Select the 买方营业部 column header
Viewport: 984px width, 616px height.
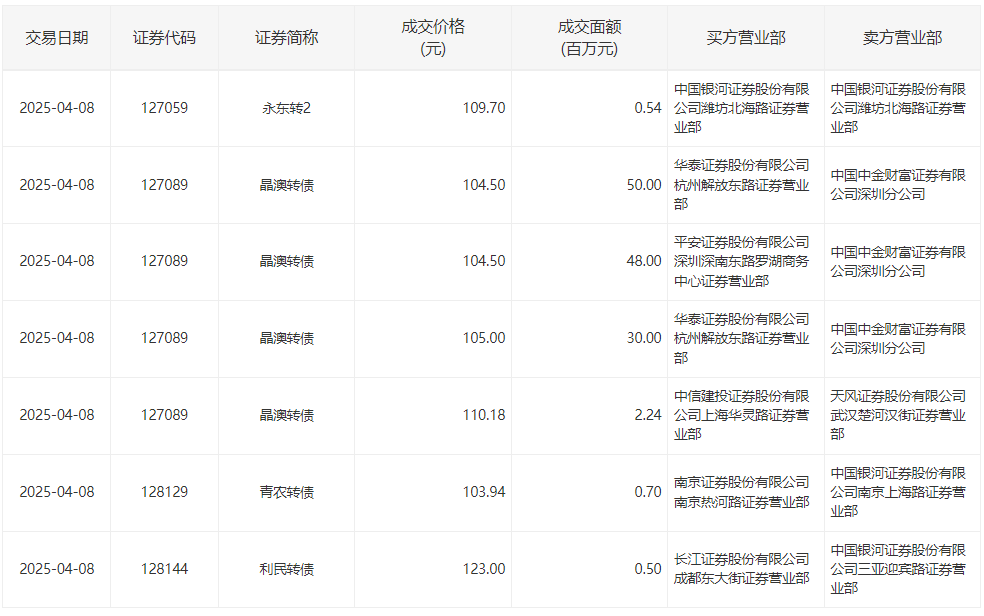[746, 38]
